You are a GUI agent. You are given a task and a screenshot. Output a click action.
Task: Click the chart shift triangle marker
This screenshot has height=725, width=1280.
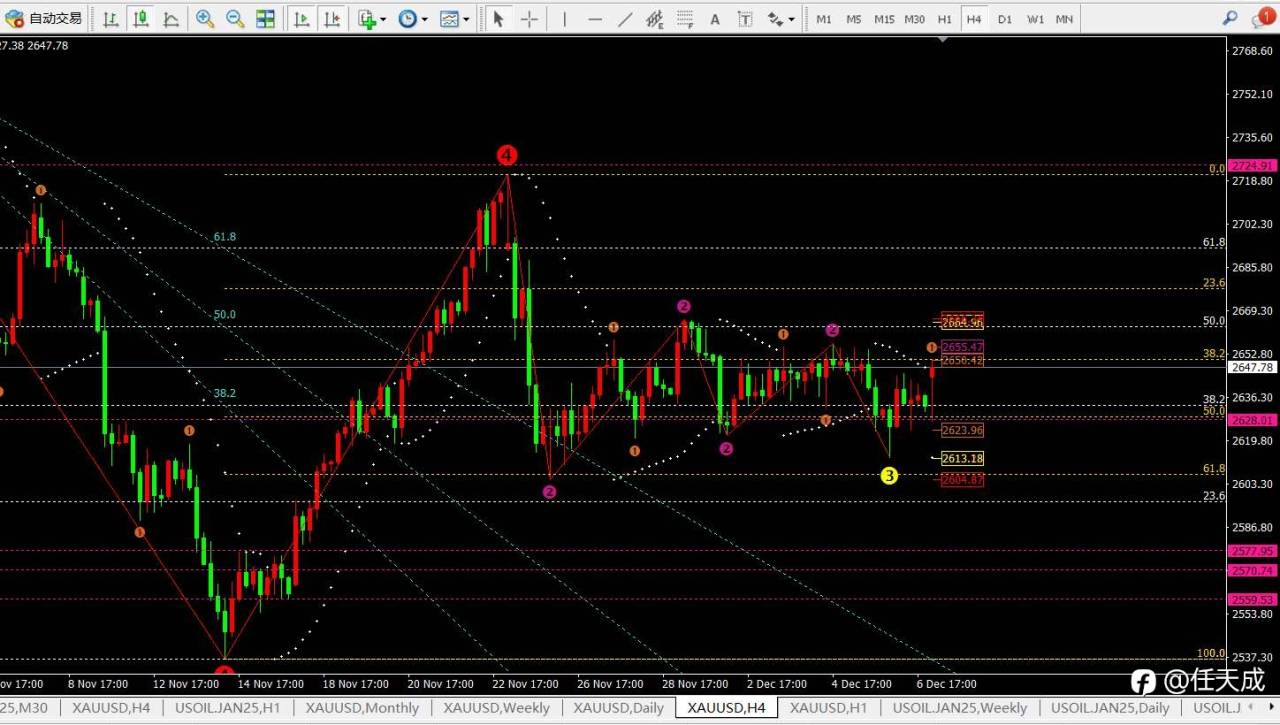pyautogui.click(x=943, y=40)
